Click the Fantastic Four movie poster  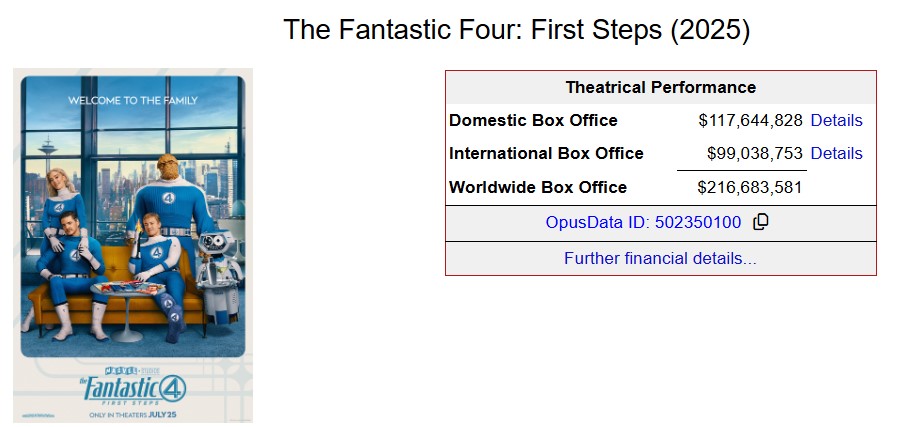click(133, 246)
